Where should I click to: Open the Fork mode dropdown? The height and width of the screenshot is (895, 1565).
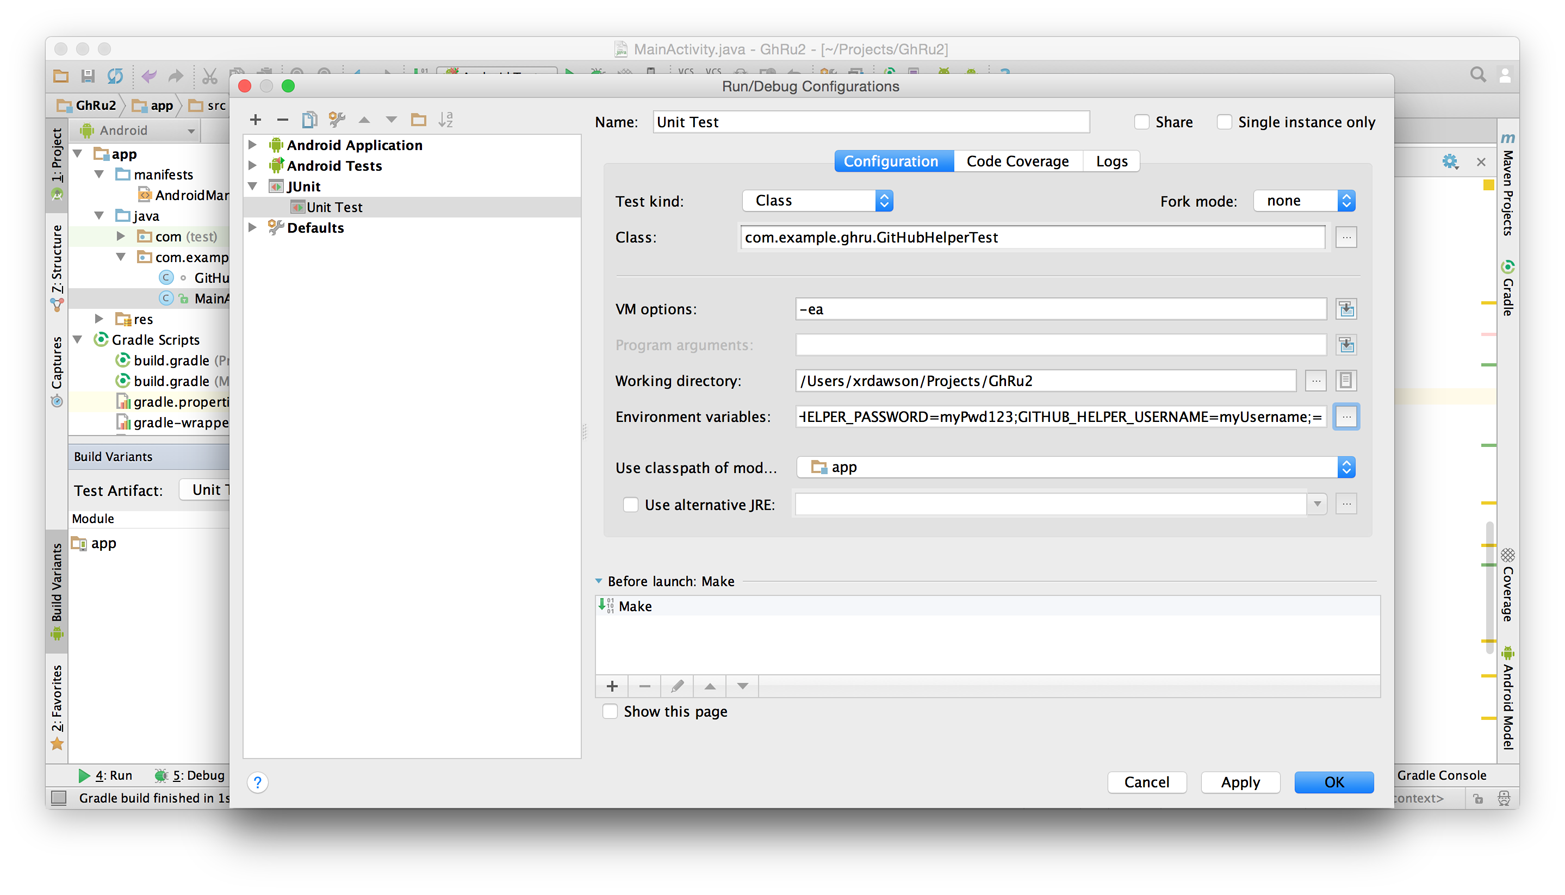tap(1304, 201)
